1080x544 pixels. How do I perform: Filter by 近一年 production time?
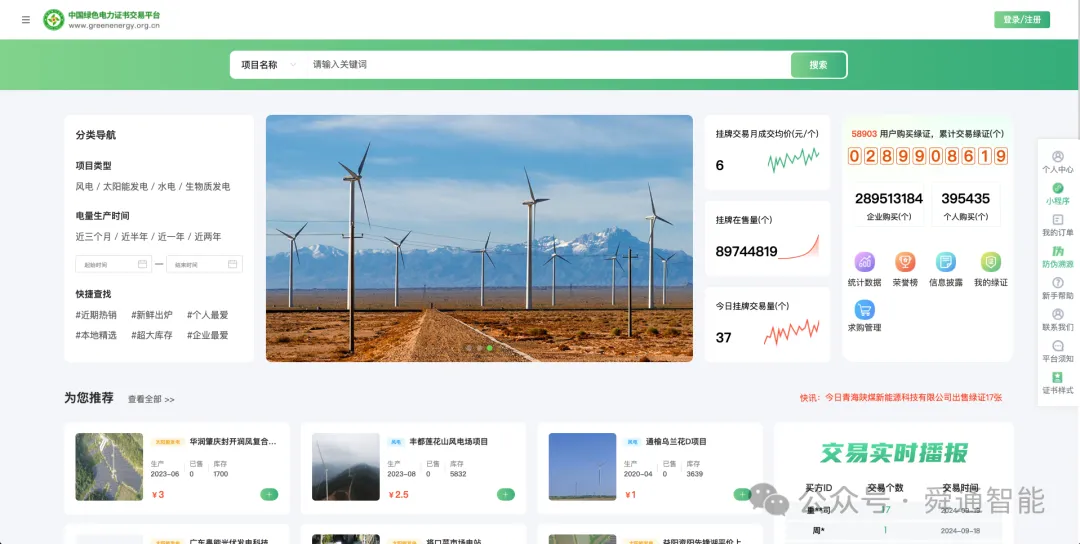click(171, 236)
